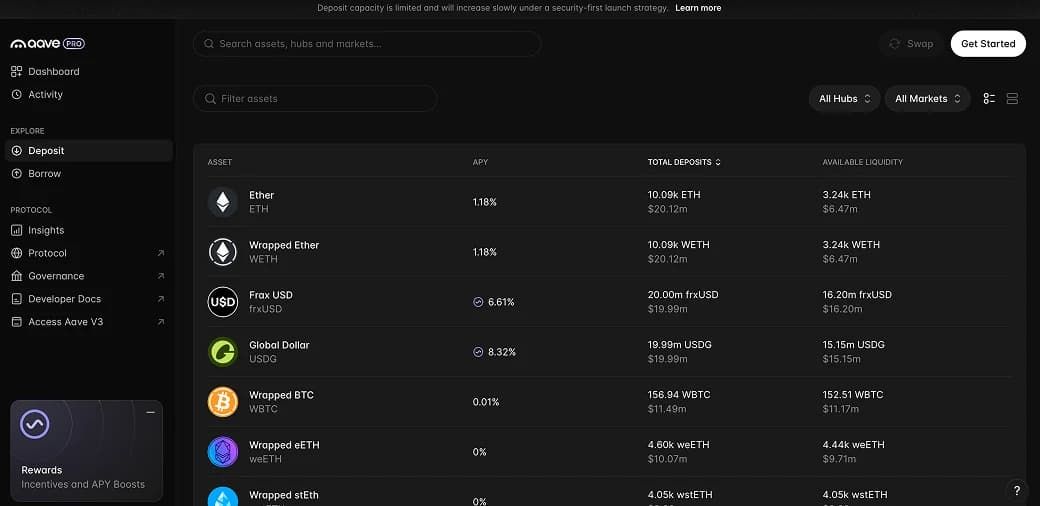Click the Aave Pro logo
The width and height of the screenshot is (1040, 506).
pos(48,44)
